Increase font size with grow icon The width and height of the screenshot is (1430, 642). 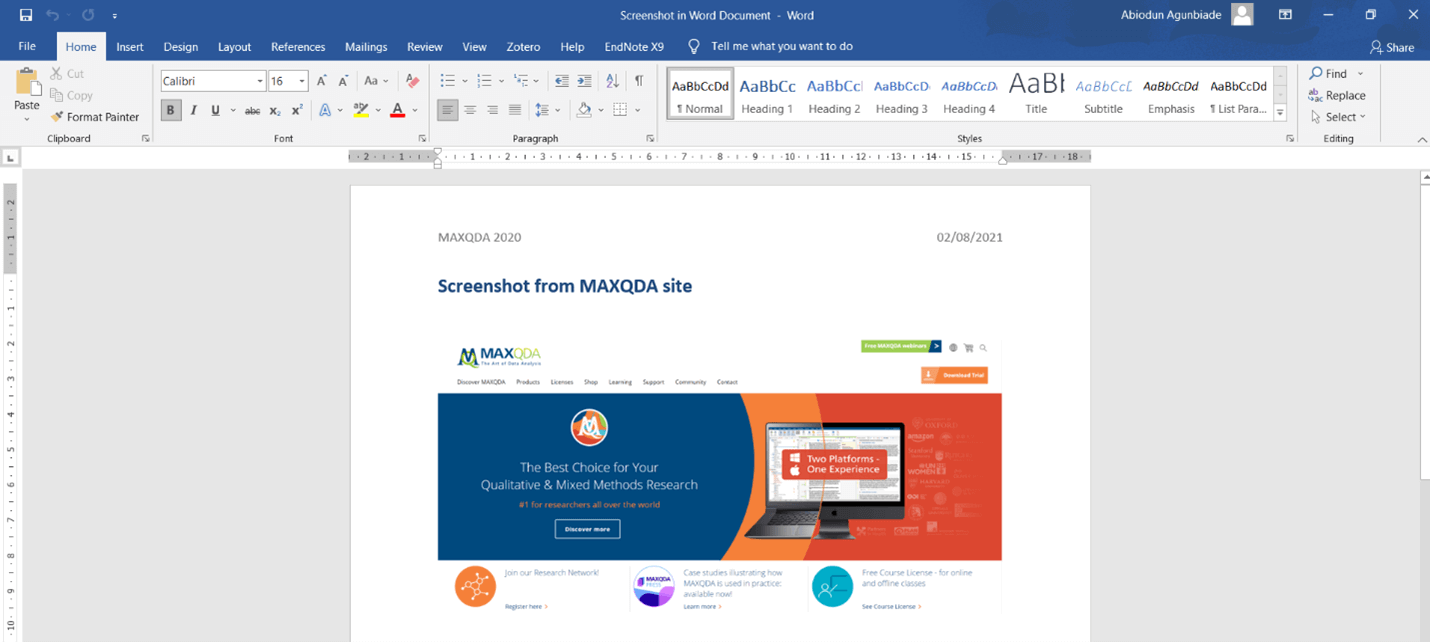point(321,81)
